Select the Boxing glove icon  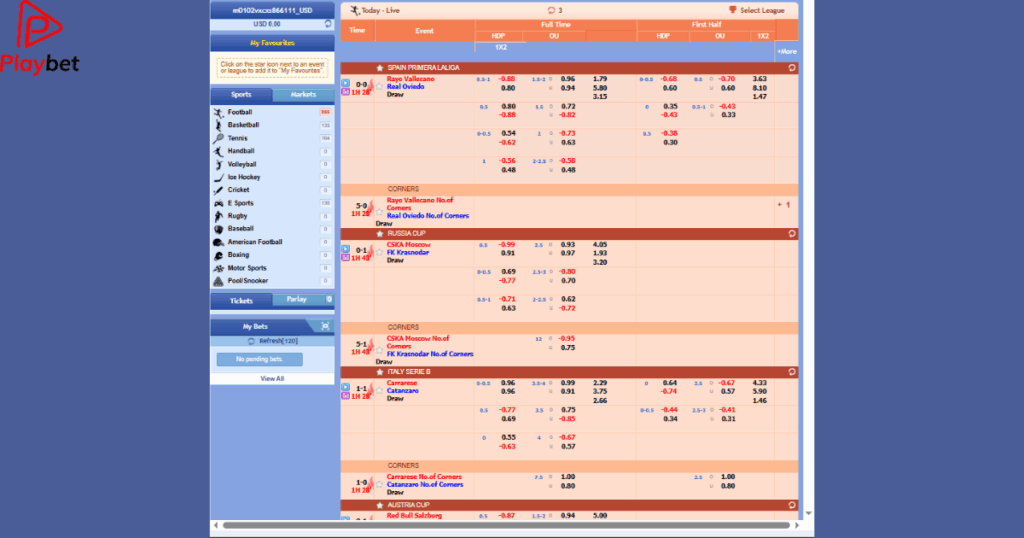tap(219, 255)
